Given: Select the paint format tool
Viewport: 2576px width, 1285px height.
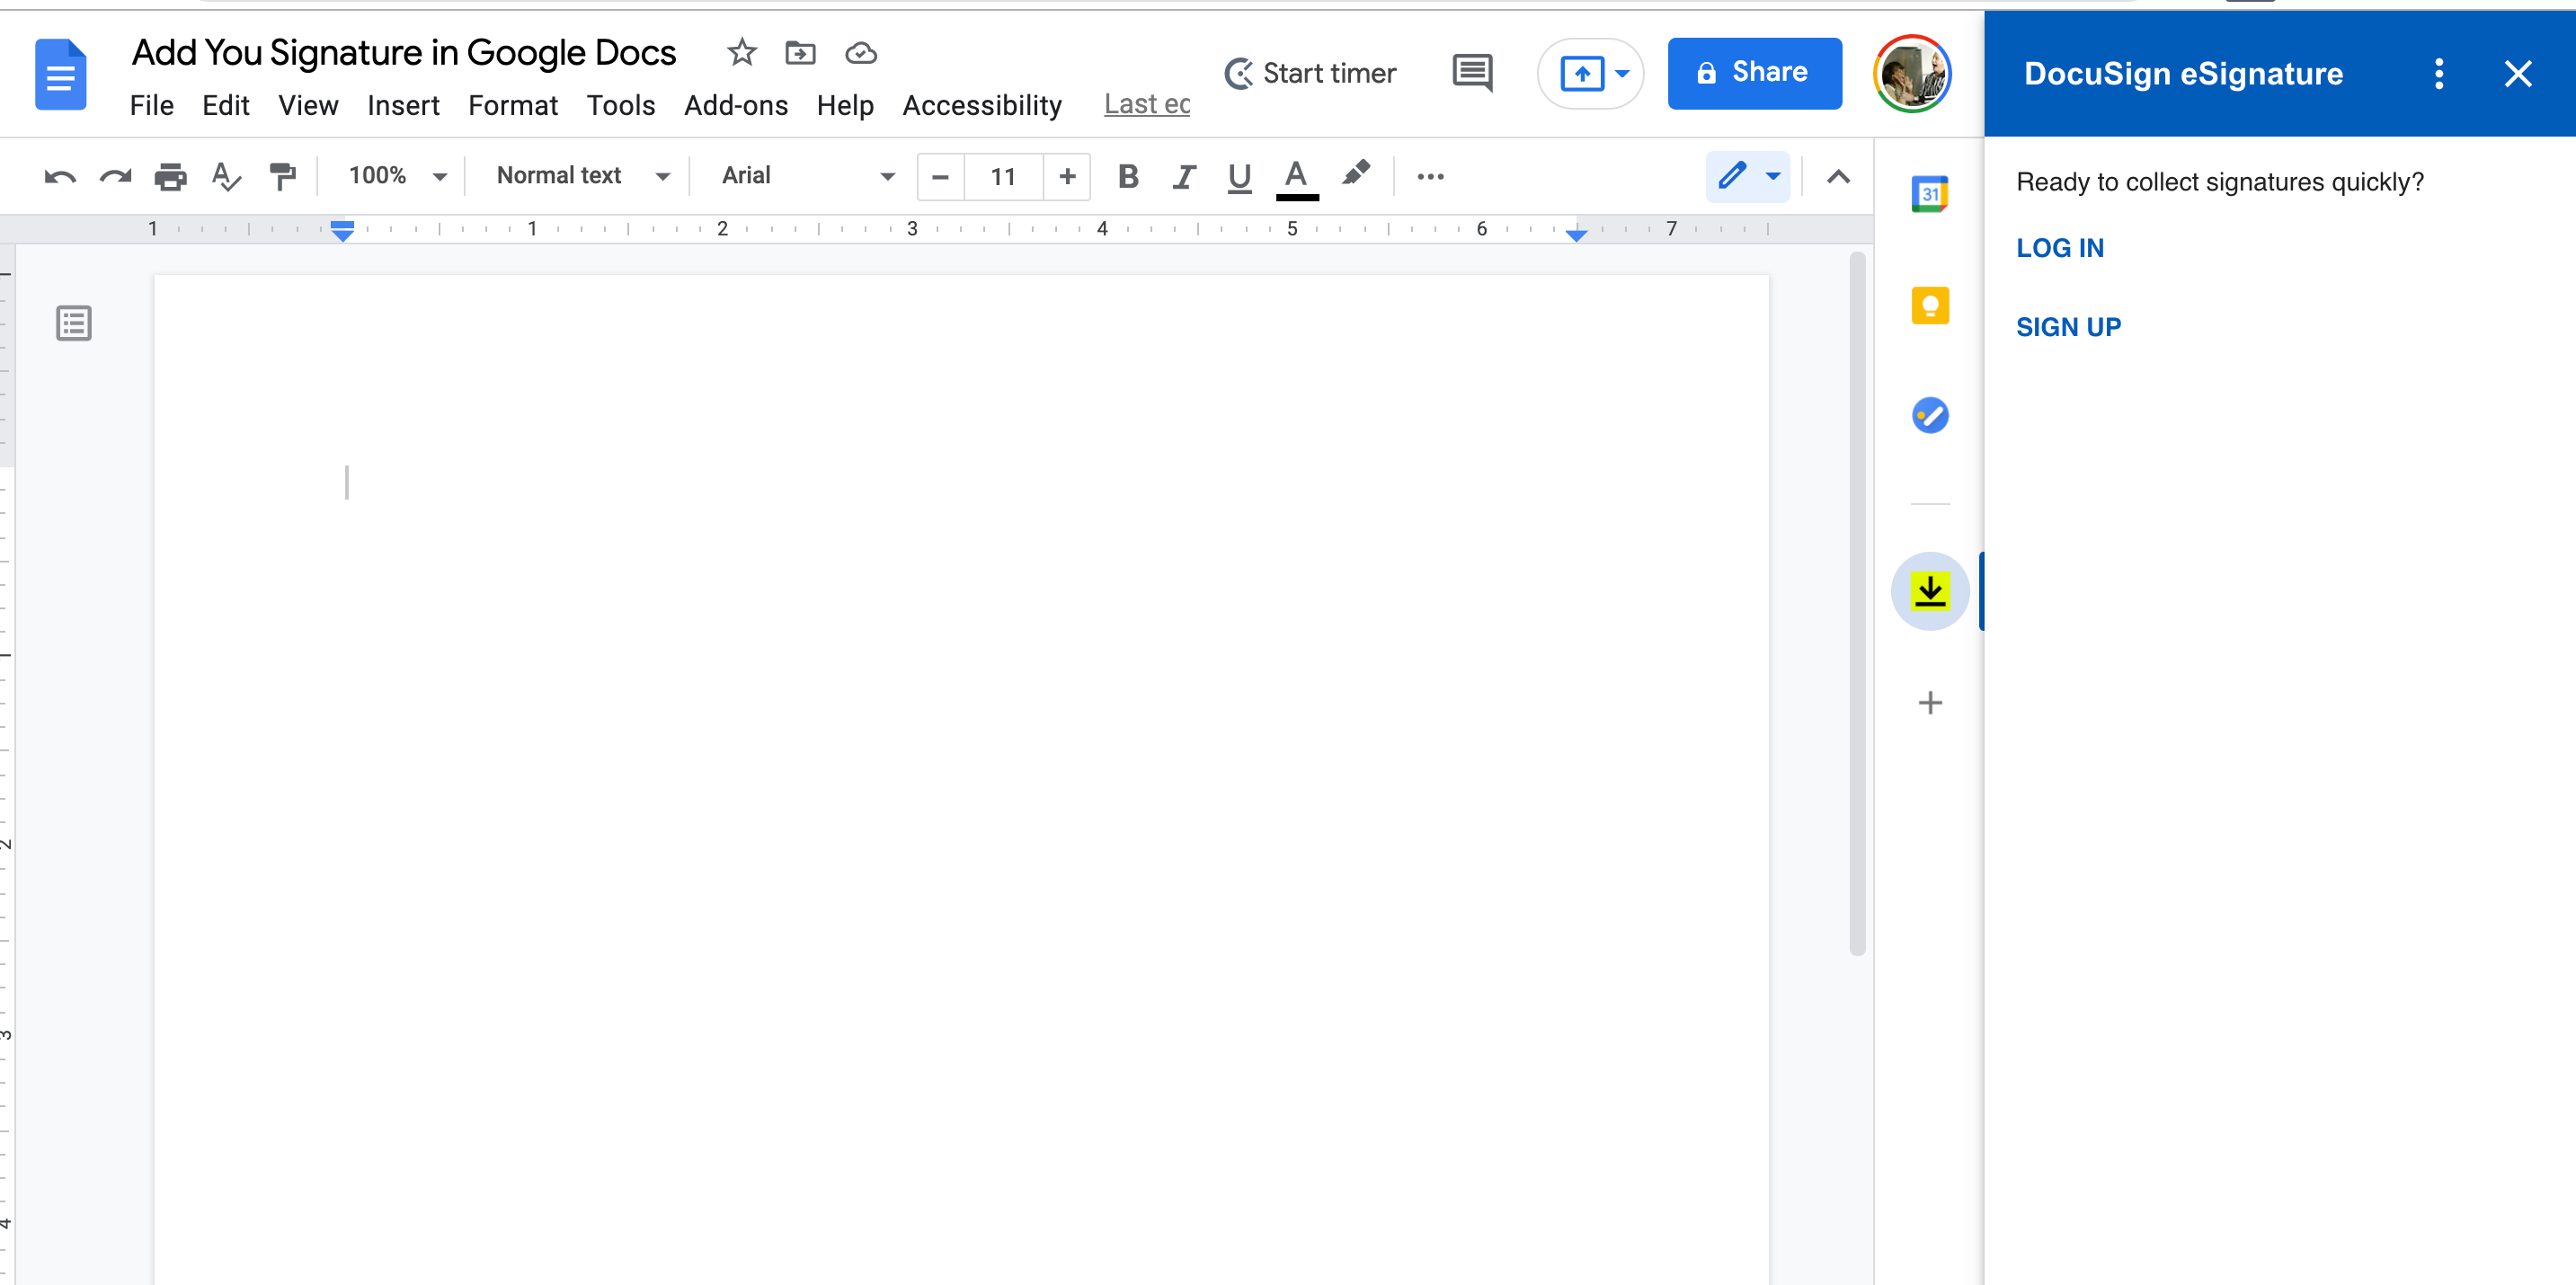Looking at the screenshot, I should pos(283,176).
